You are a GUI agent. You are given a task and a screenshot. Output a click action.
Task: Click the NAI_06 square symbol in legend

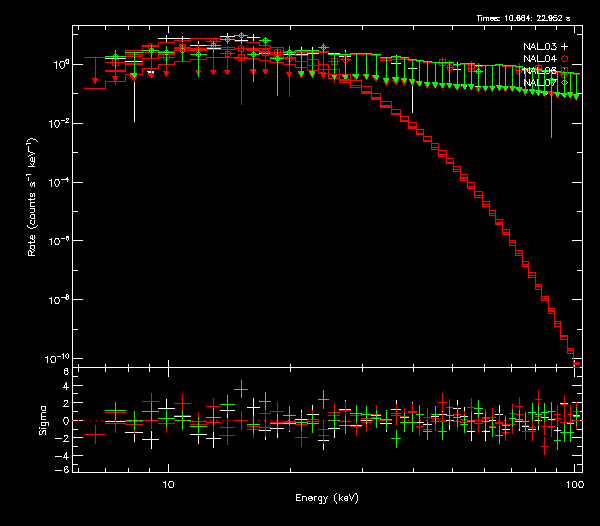tap(564, 71)
